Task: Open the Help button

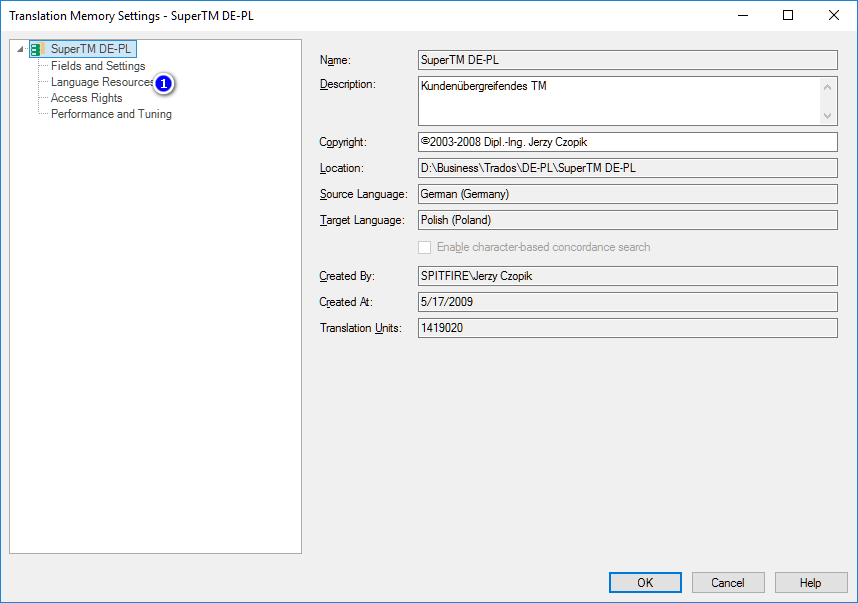Action: pos(810,583)
